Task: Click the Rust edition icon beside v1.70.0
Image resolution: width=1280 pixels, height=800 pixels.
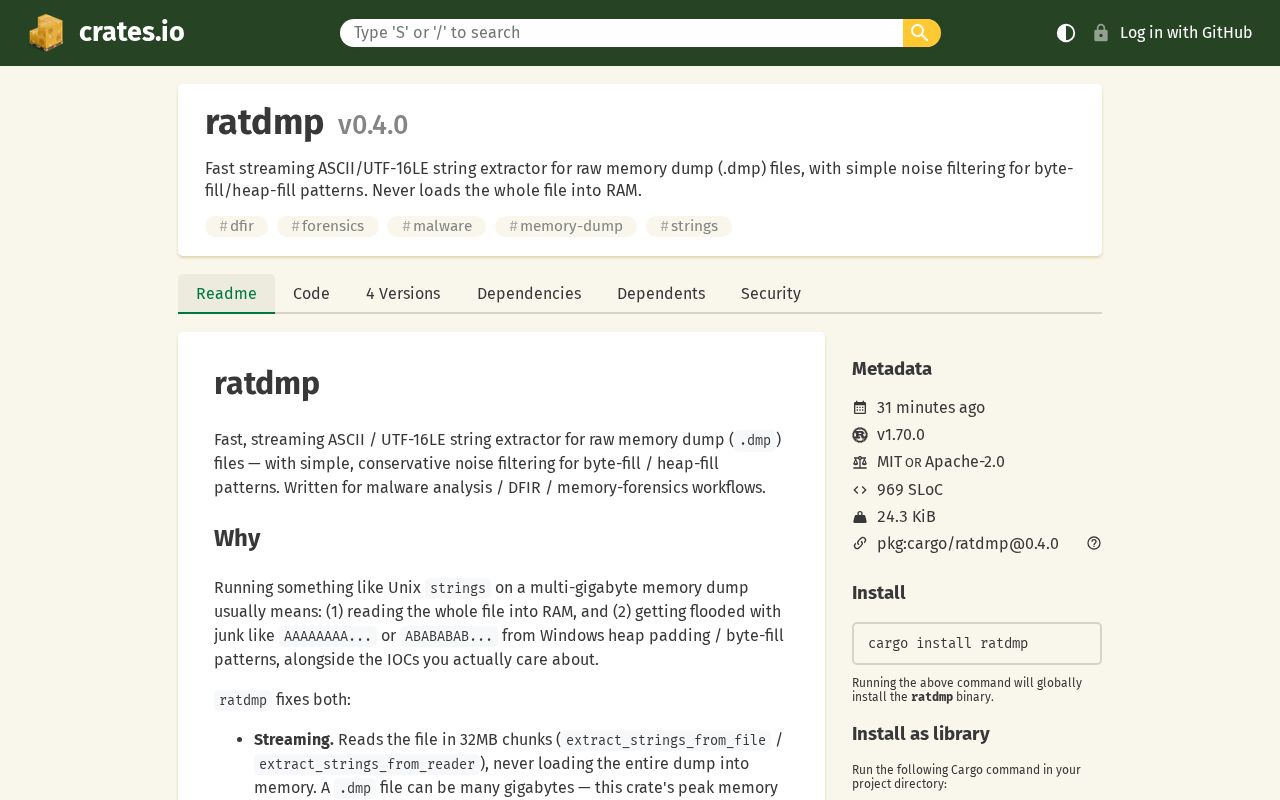Action: click(860, 435)
